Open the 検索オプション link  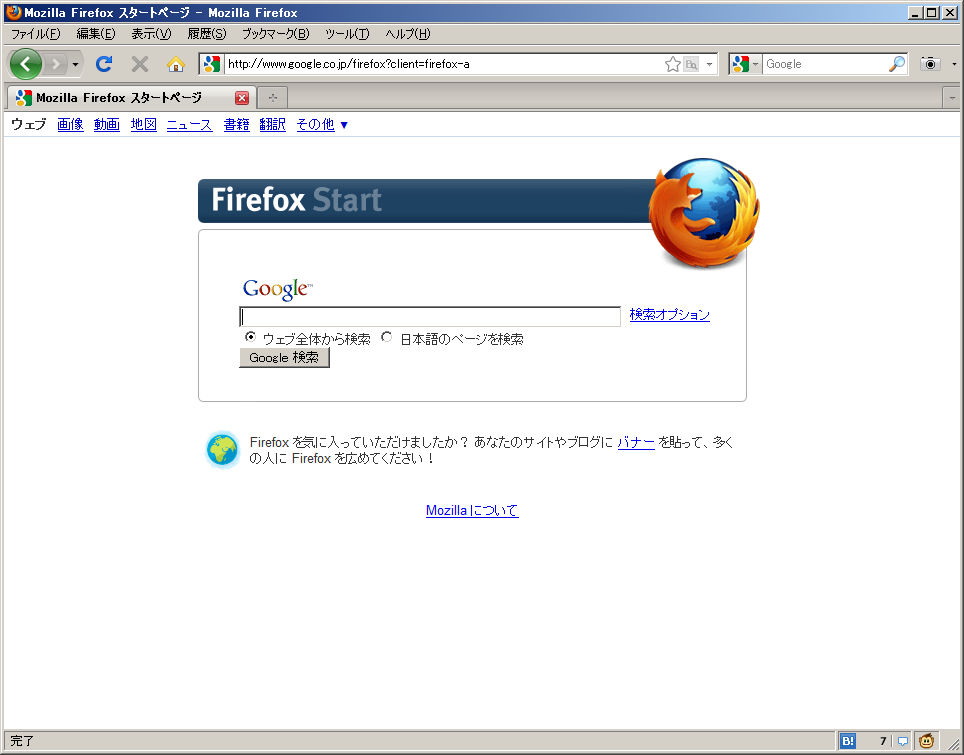coord(670,314)
